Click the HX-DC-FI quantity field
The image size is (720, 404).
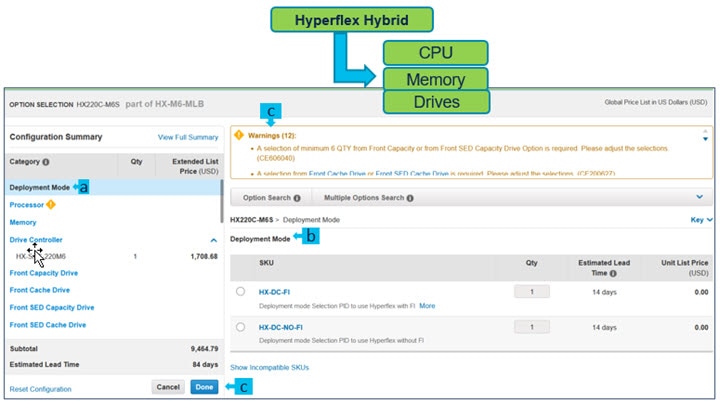click(532, 291)
